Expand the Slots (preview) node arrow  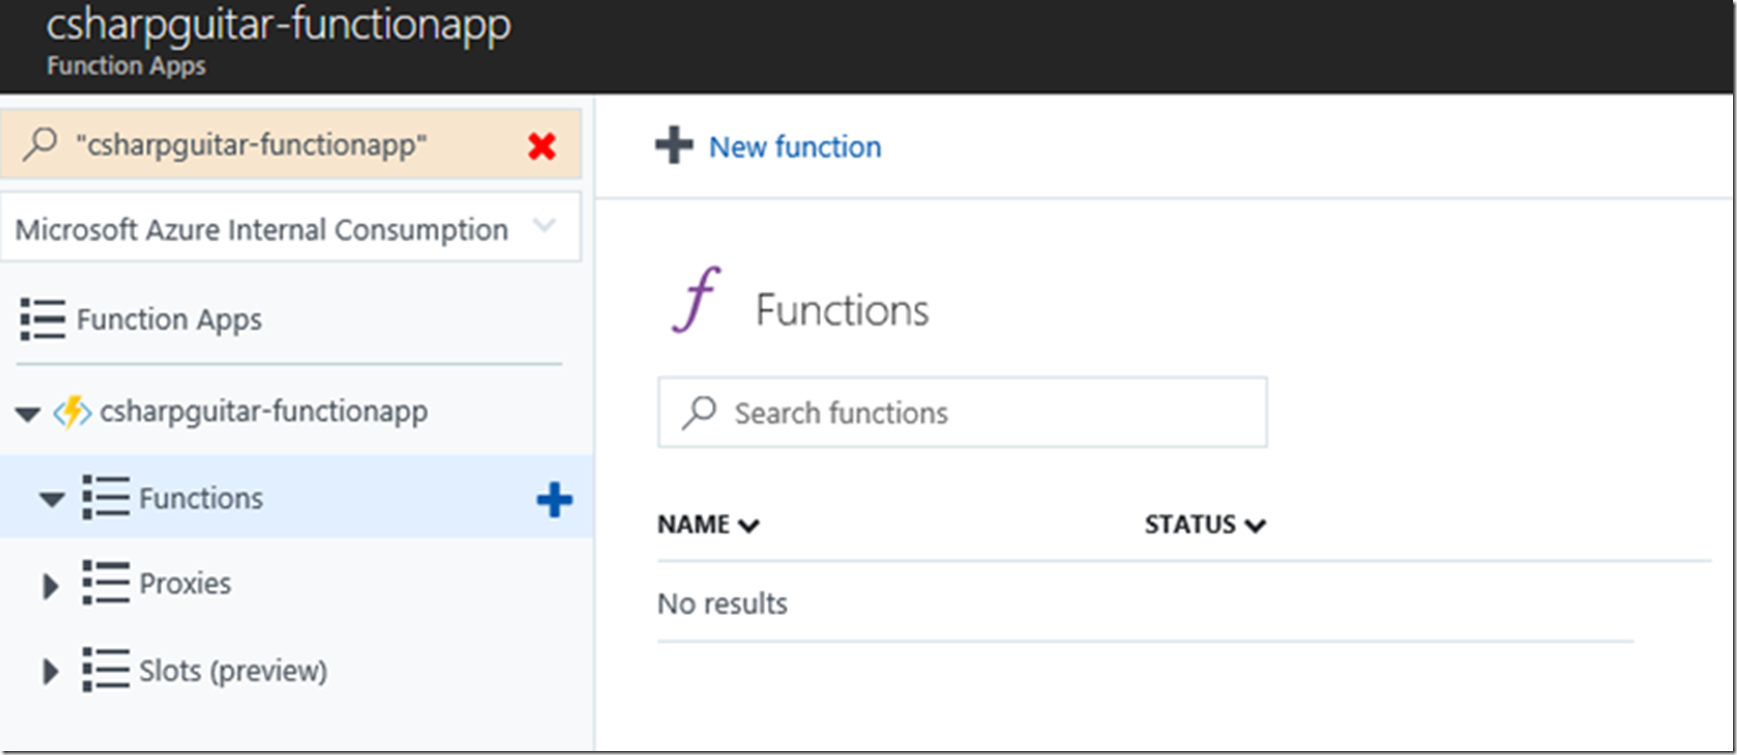tap(50, 671)
